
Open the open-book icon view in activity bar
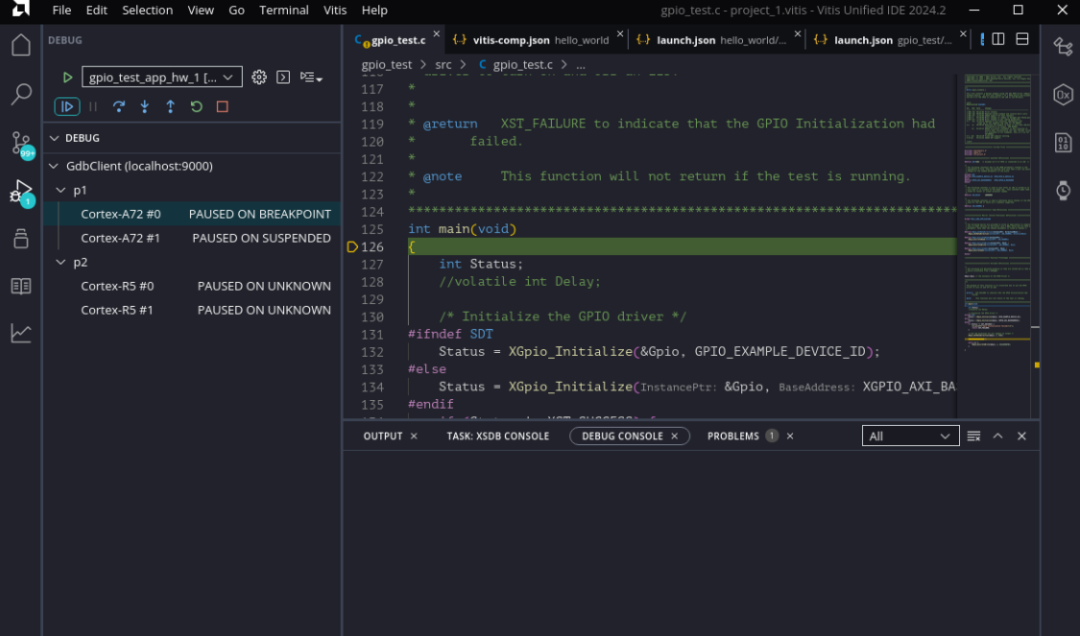(x=21, y=286)
